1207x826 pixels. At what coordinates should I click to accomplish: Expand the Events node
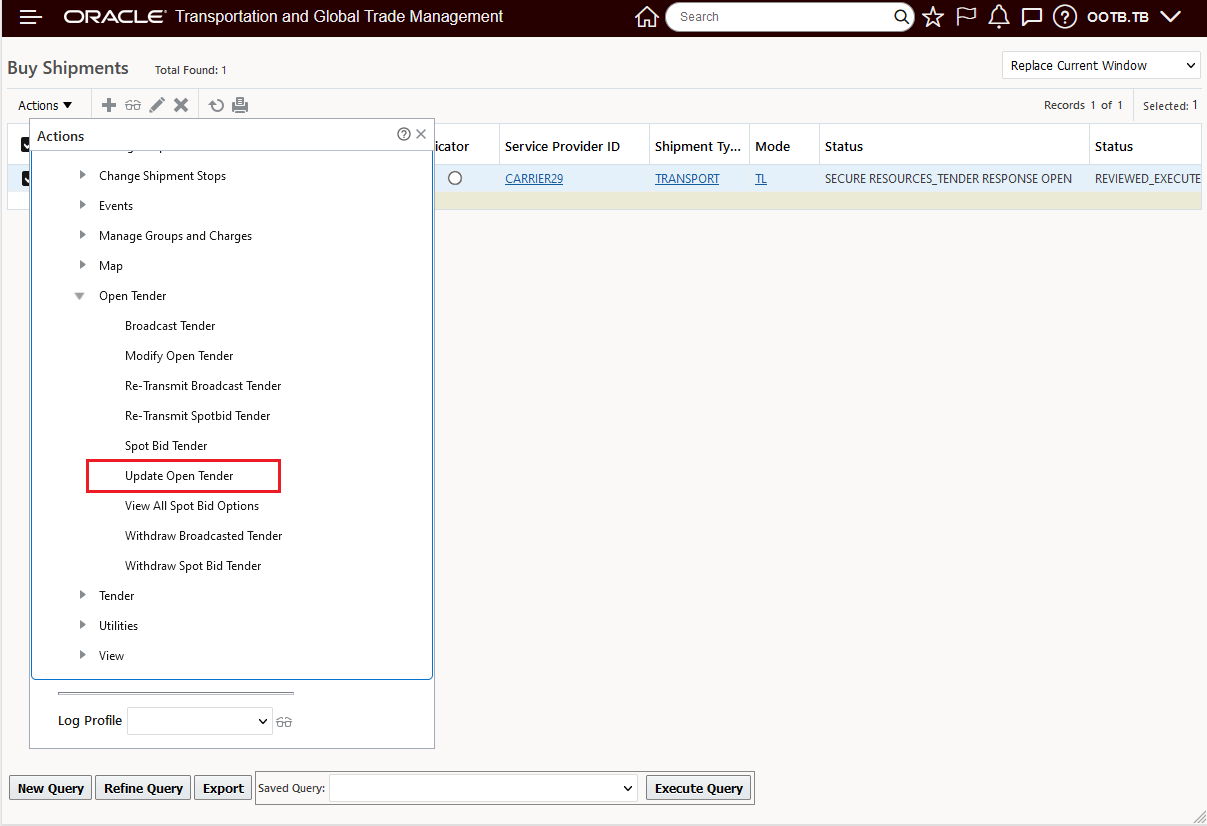83,205
